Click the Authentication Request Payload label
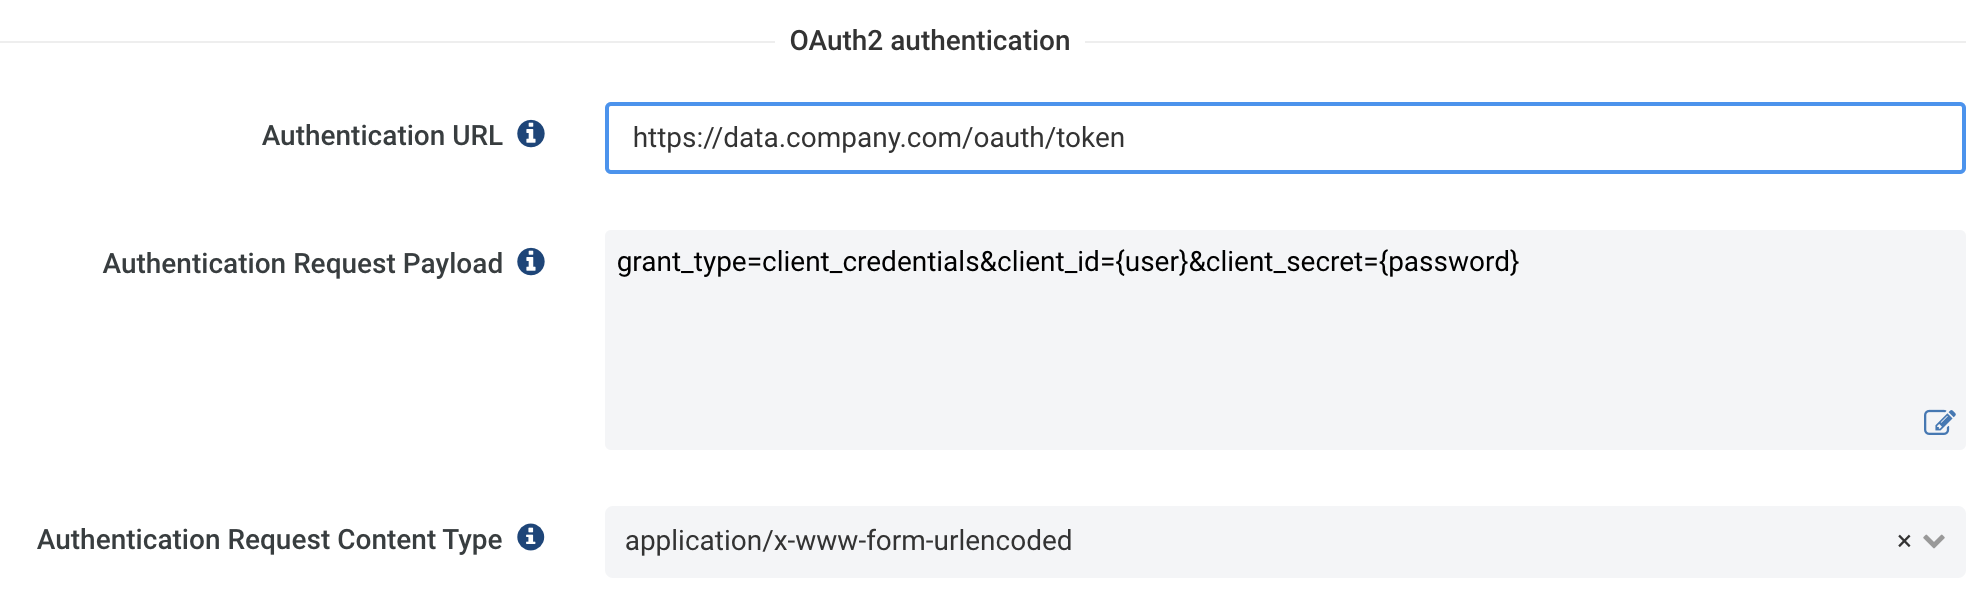This screenshot has width=1982, height=610. pyautogui.click(x=303, y=263)
